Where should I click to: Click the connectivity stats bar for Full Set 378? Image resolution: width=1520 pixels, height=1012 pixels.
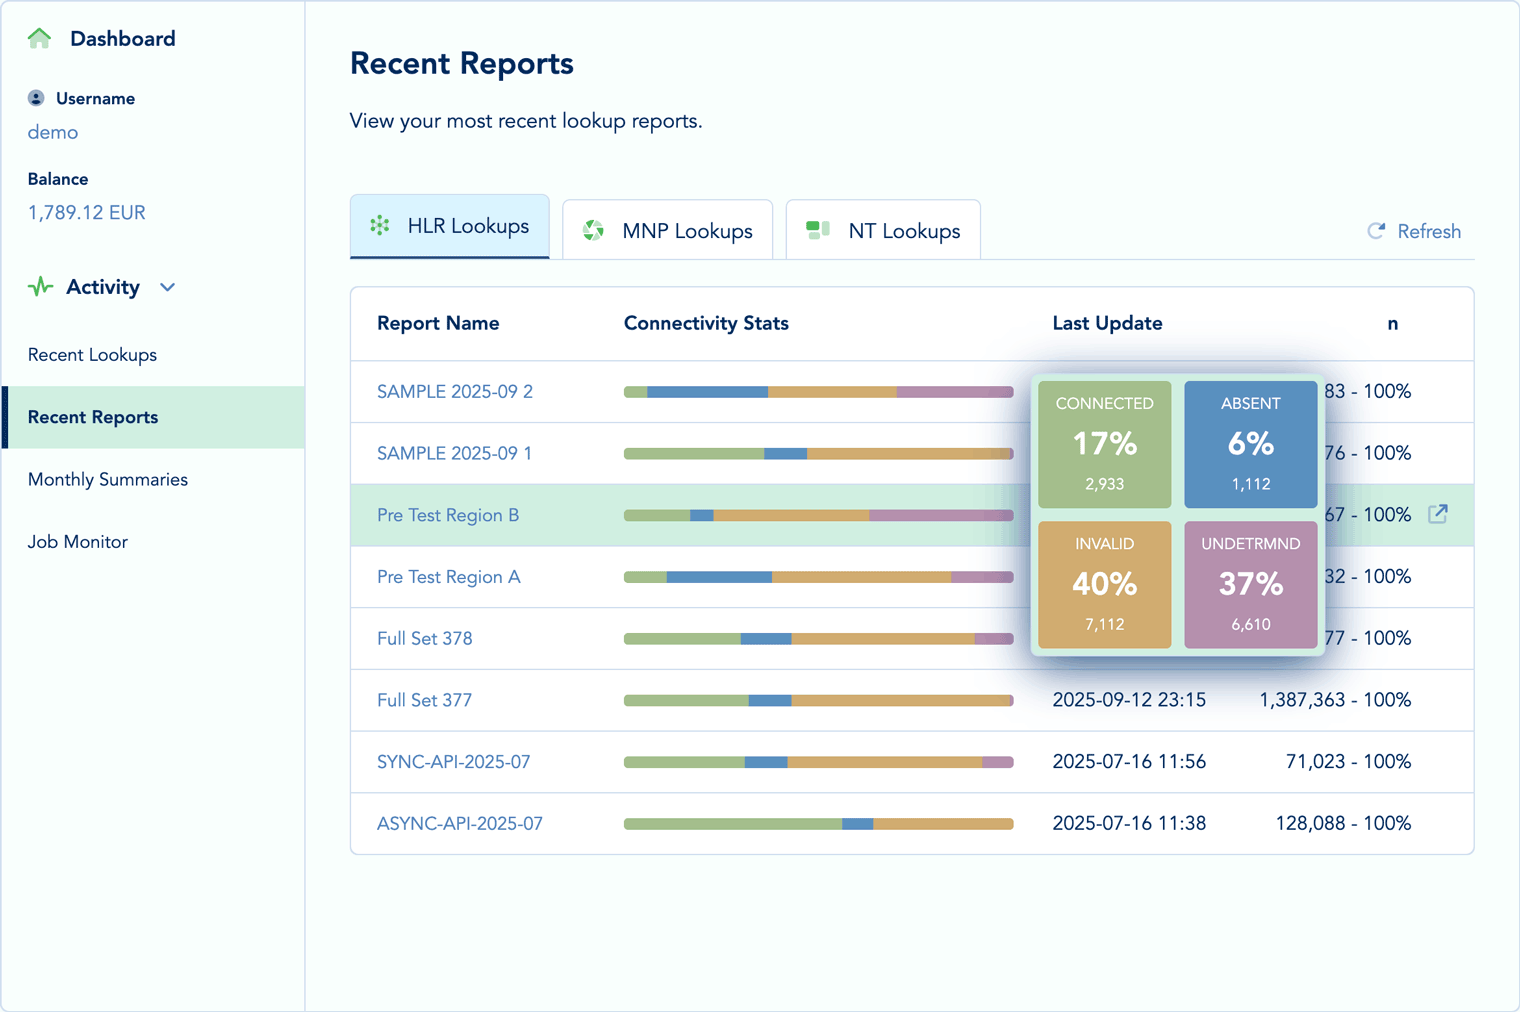(x=818, y=639)
